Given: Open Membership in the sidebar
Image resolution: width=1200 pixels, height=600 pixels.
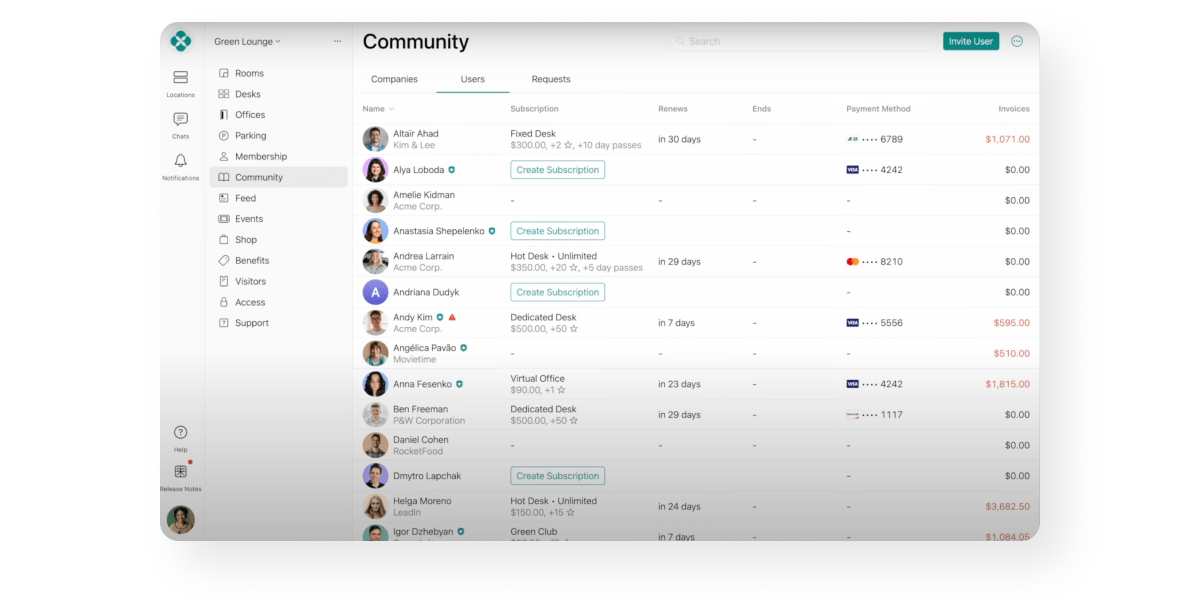Looking at the screenshot, I should (x=260, y=157).
